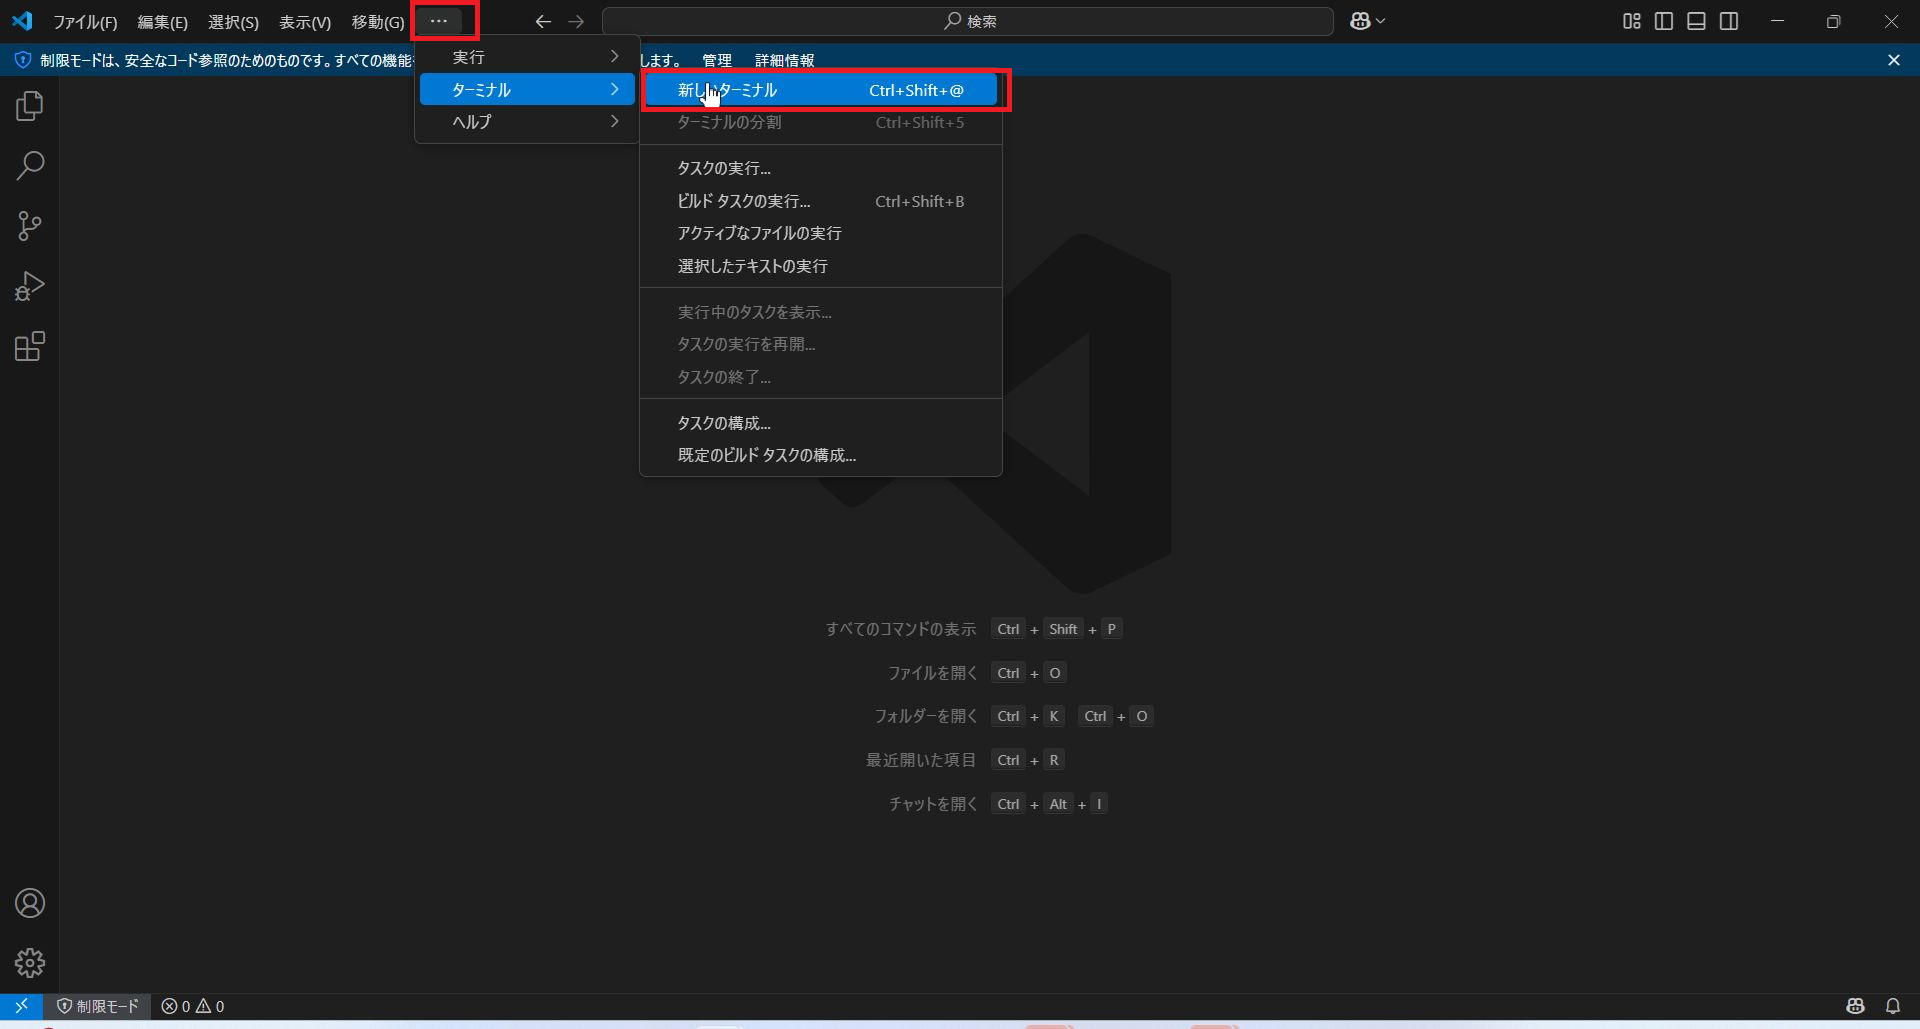1920x1029 pixels.
Task: Toggle the primary sidebar visibility
Action: (x=1664, y=20)
